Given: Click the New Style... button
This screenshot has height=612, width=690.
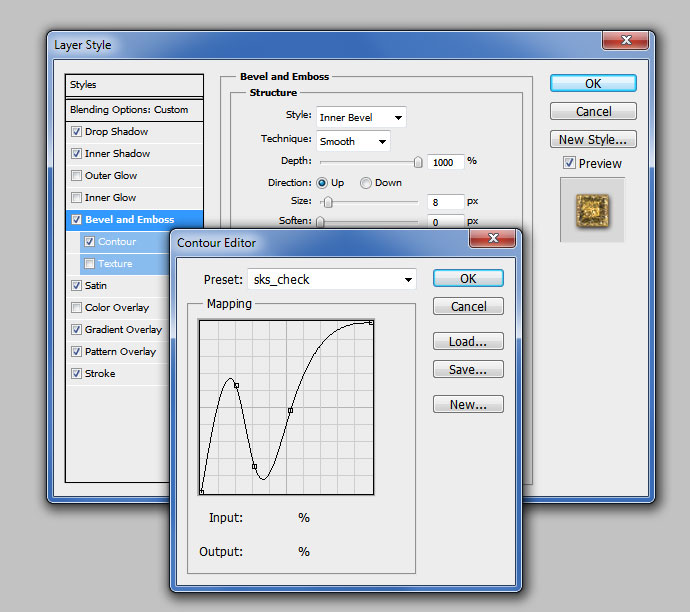Looking at the screenshot, I should (x=593, y=140).
